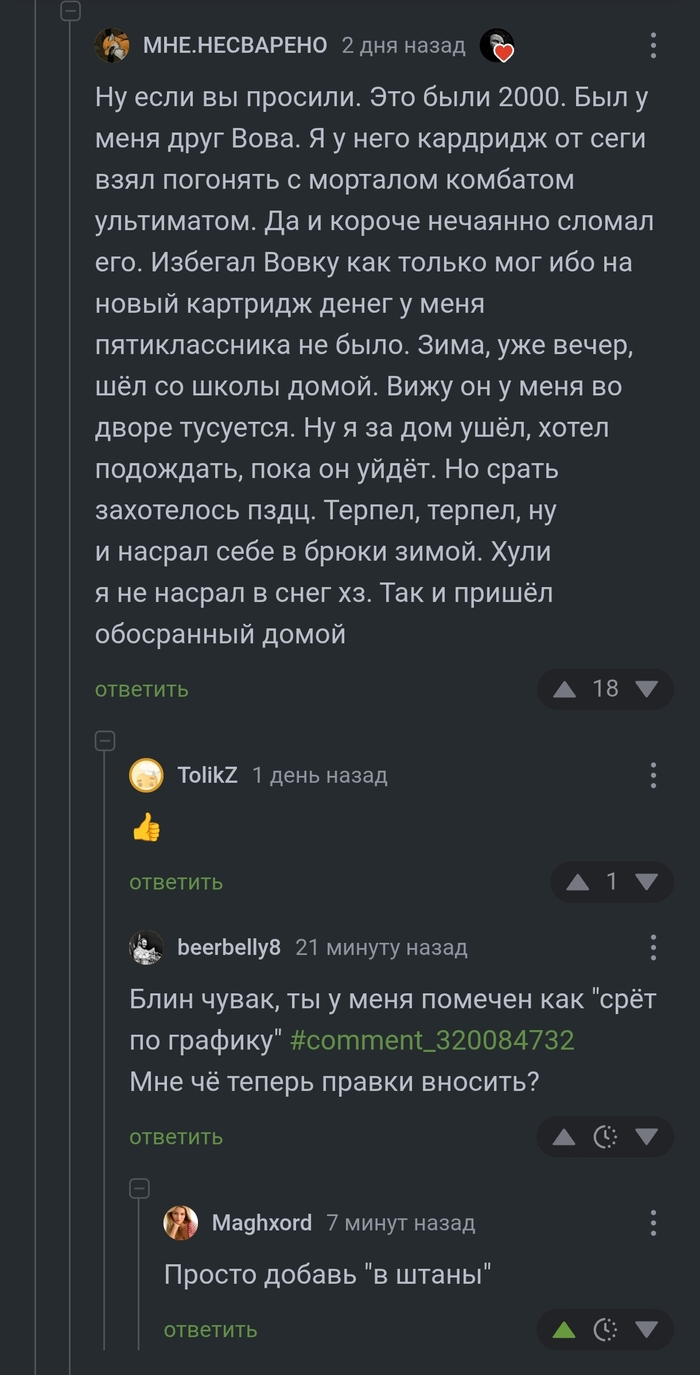Open beerbelly8 comment options menu

pos(654,947)
